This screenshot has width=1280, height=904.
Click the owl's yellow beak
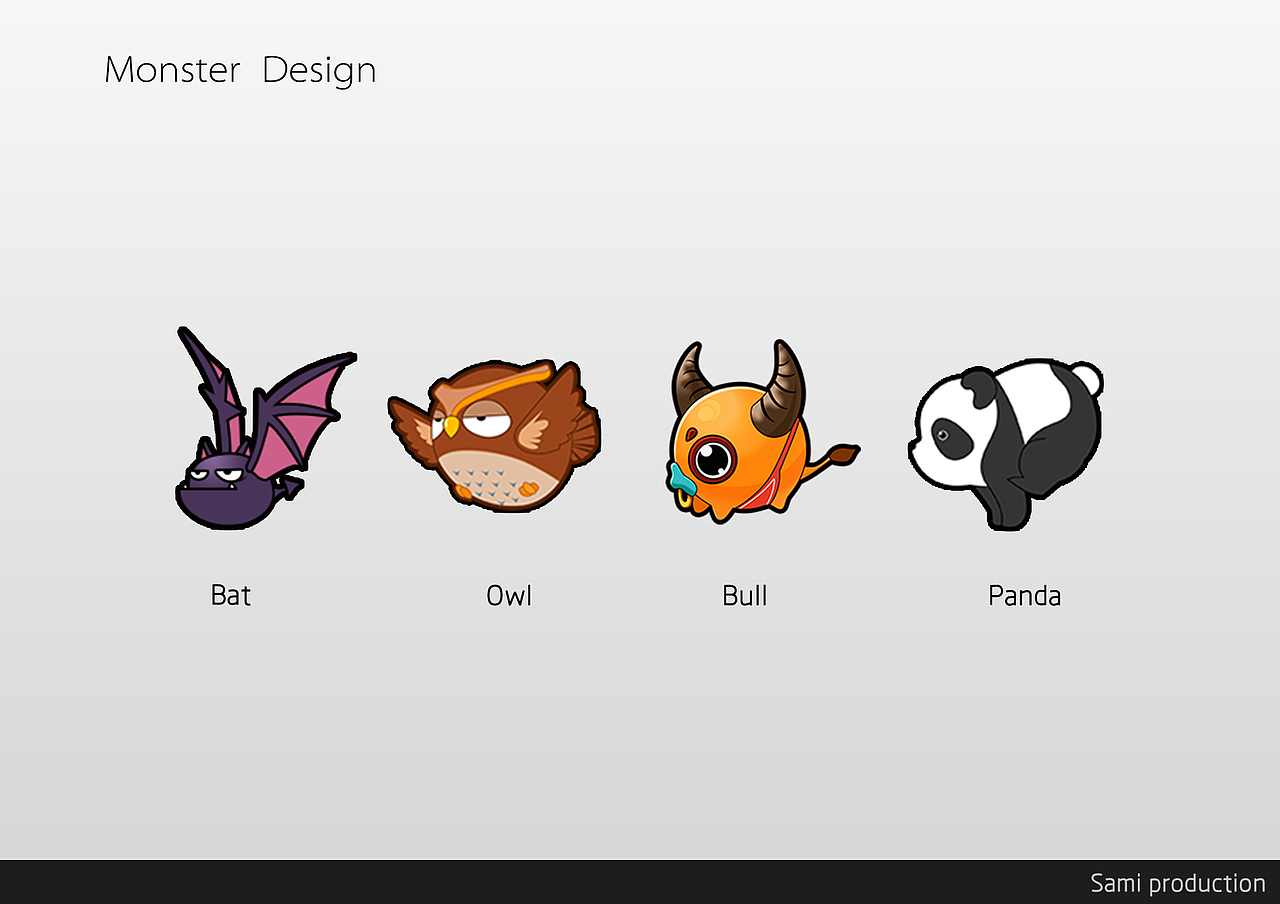[452, 426]
